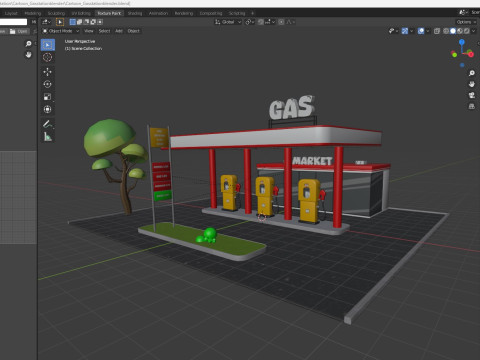Open the Select menu in viewport header

coord(104,31)
